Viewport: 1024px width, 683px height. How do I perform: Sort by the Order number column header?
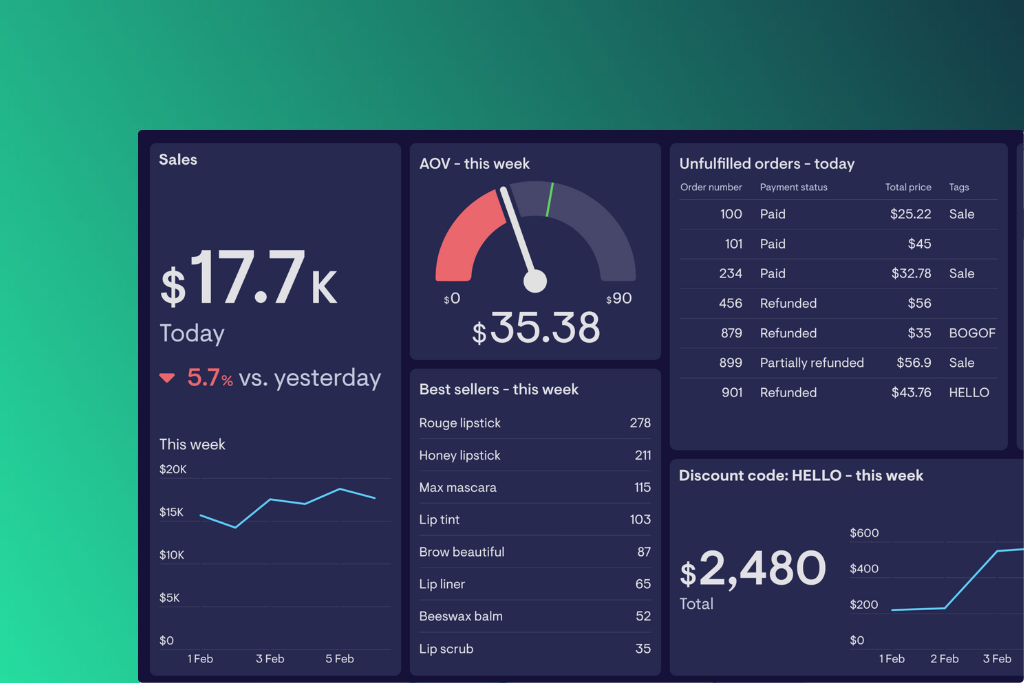711,187
